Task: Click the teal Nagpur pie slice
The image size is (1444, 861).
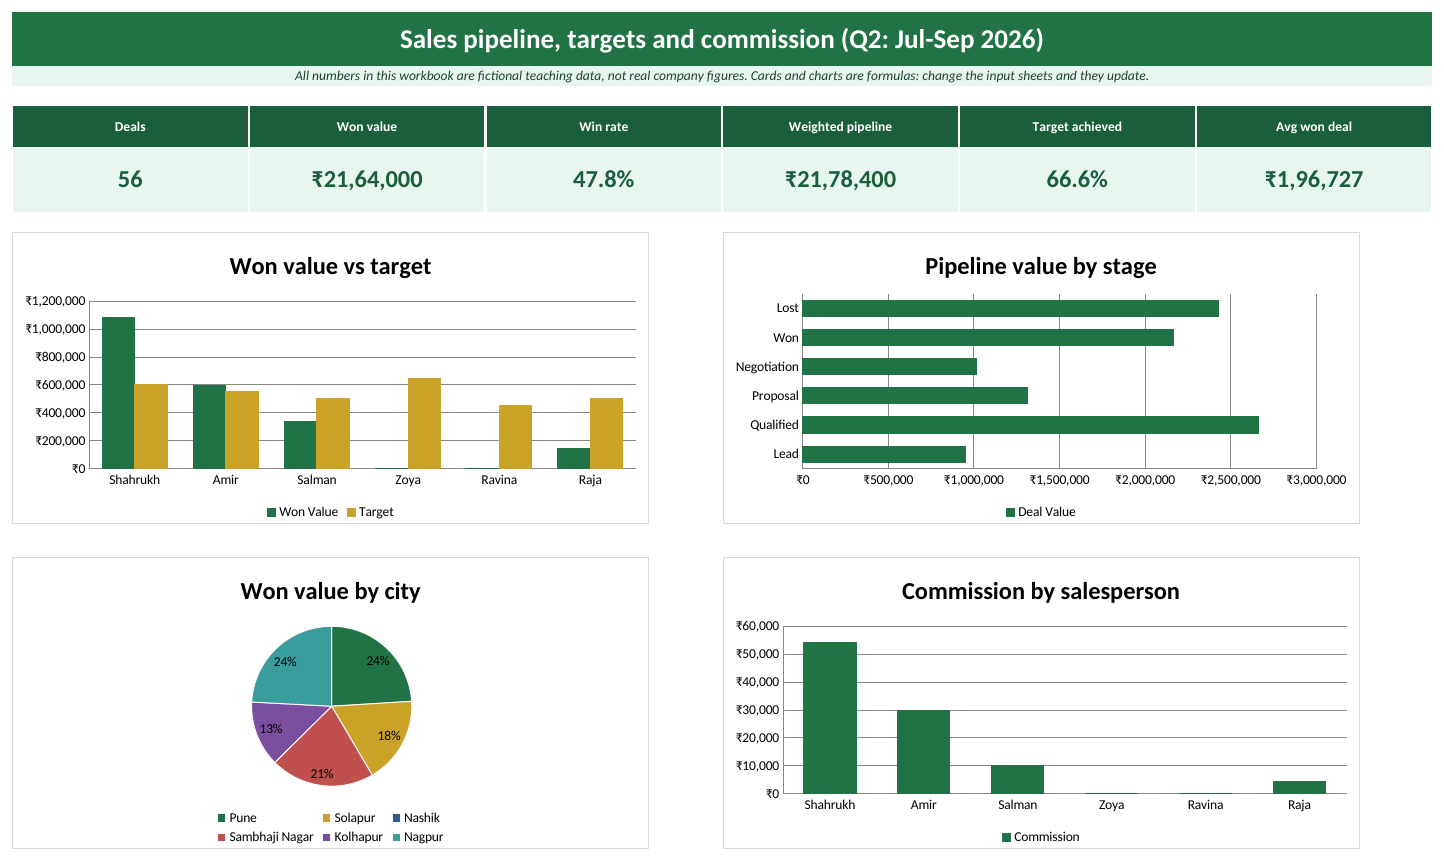Action: pos(294,668)
